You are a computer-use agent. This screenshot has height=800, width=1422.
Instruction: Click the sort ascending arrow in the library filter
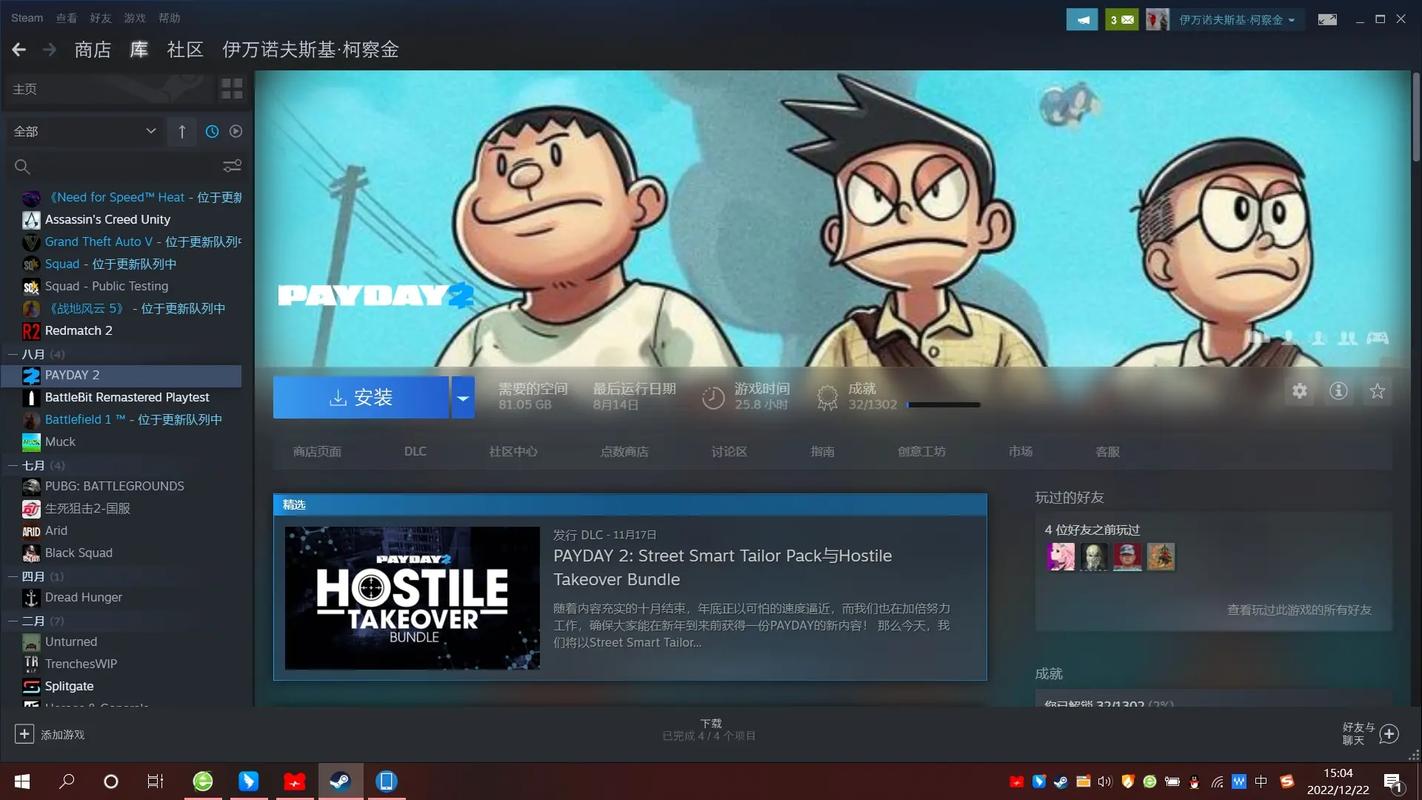[182, 131]
